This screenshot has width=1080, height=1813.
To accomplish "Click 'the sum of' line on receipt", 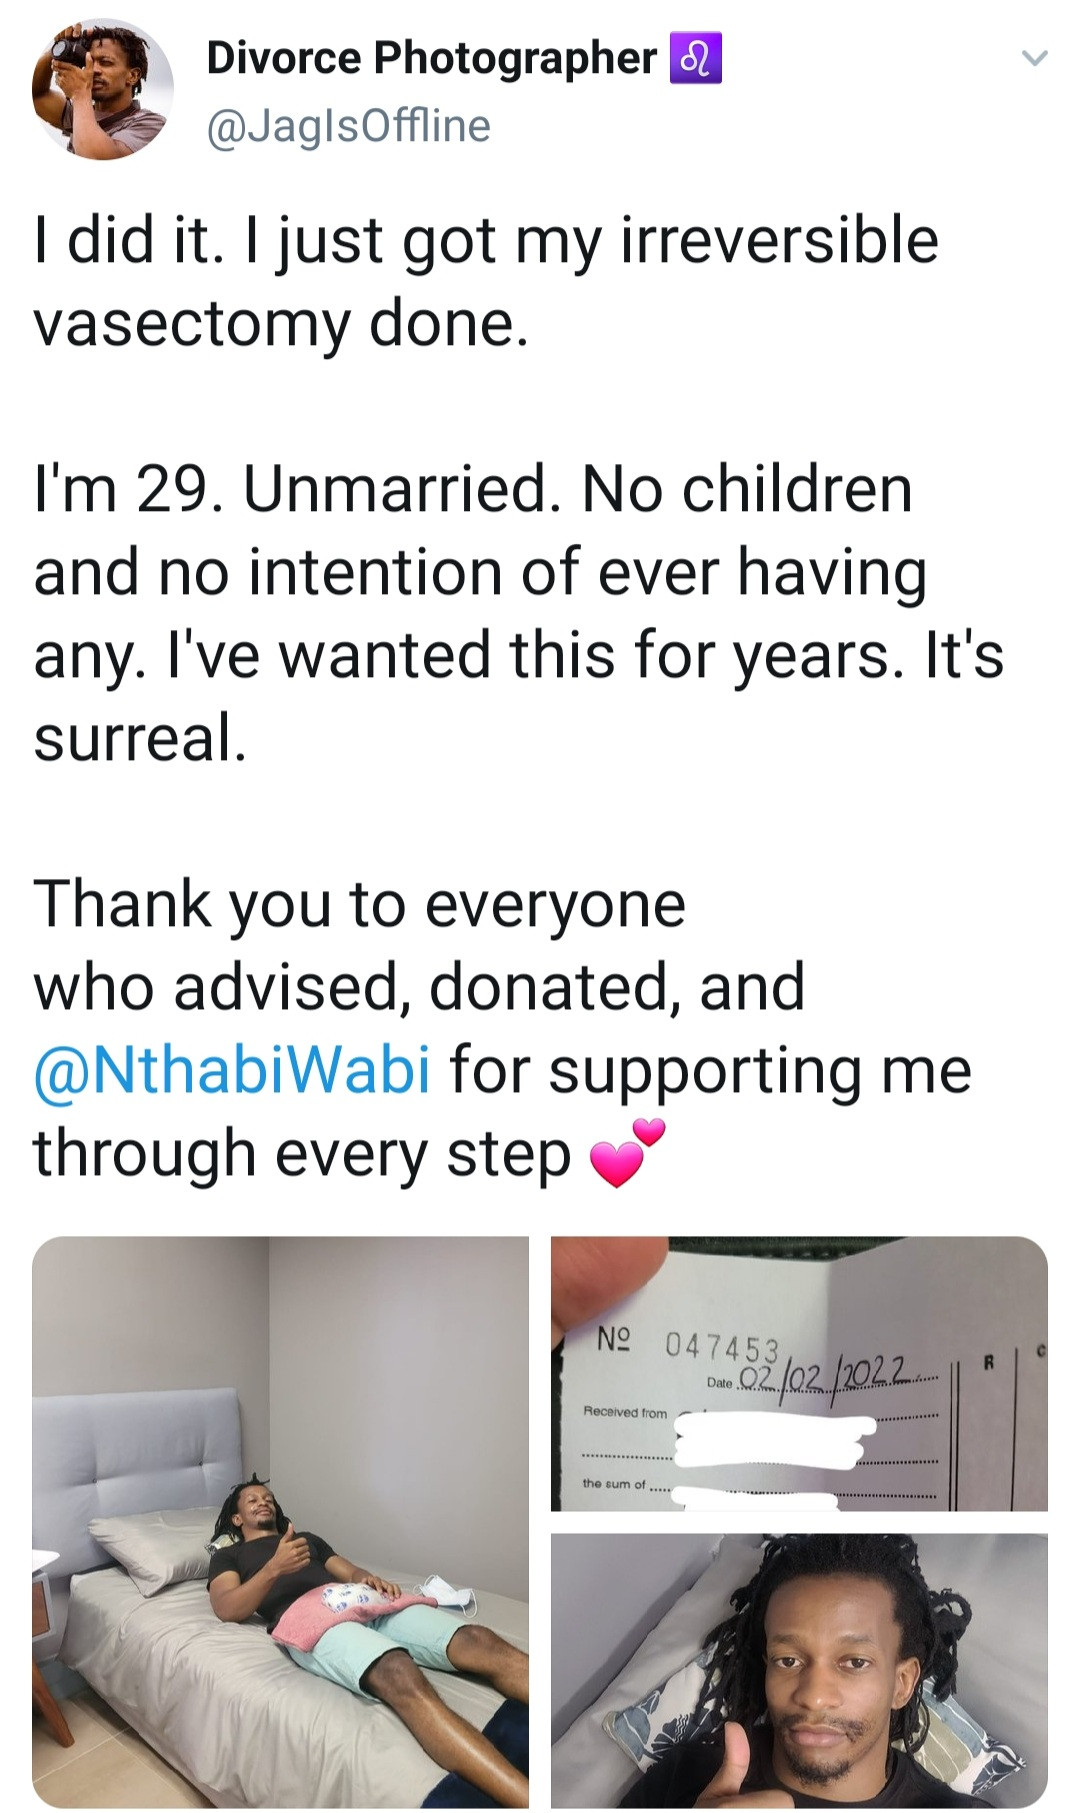I will [x=615, y=1484].
